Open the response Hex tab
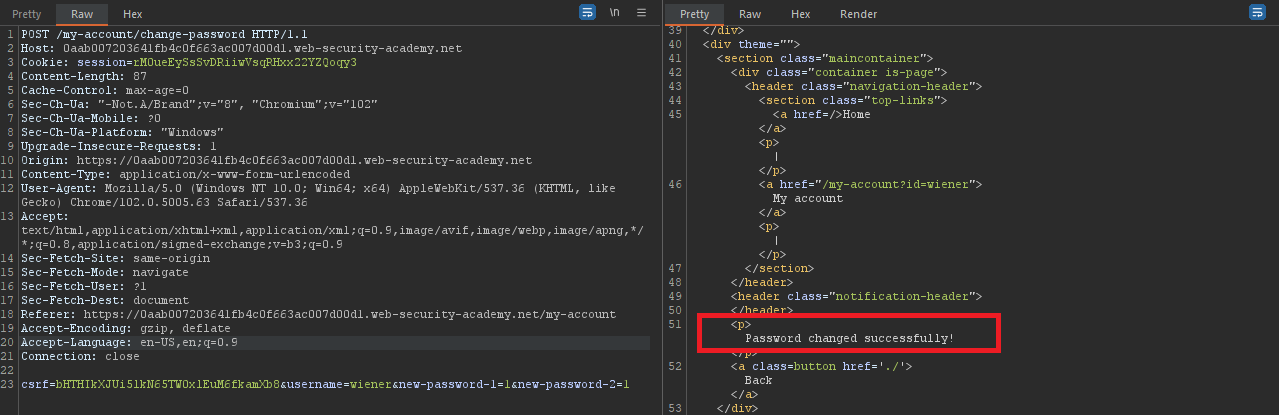Viewport: 1279px width, 415px height. click(x=801, y=14)
